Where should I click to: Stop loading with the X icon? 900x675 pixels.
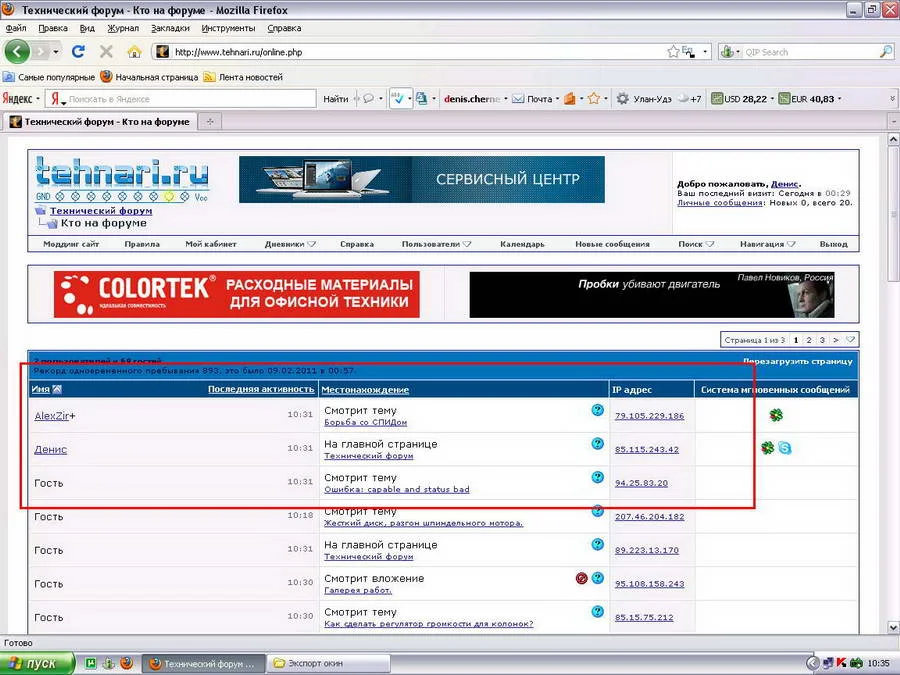[x=106, y=52]
